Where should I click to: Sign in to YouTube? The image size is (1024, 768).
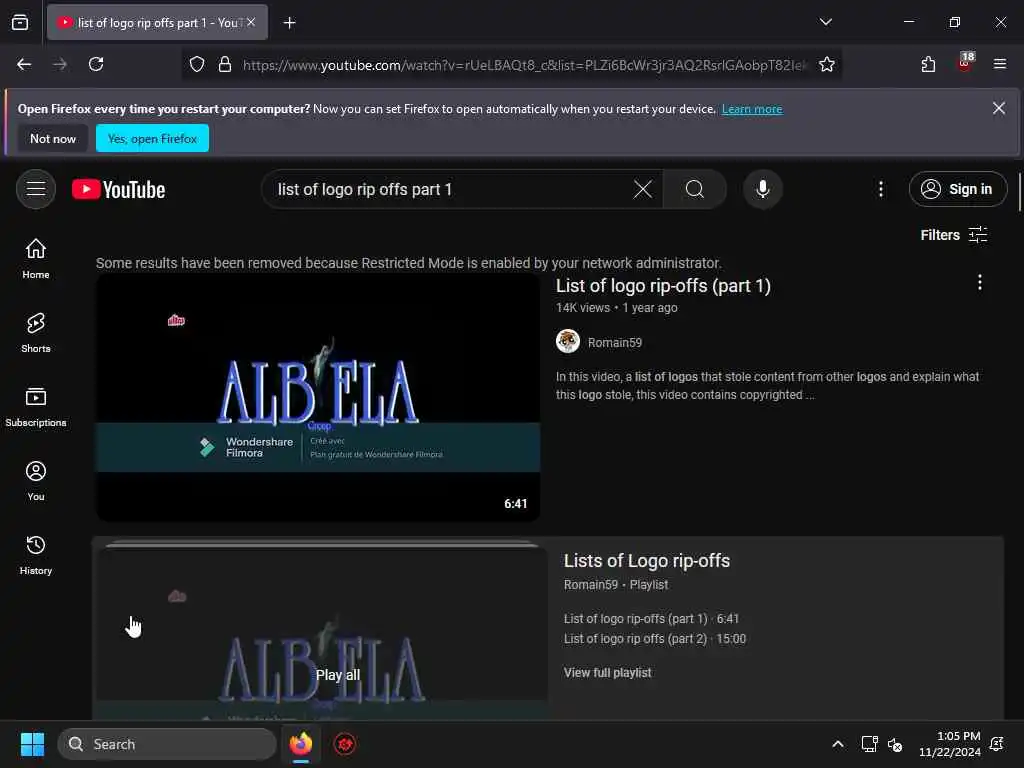tap(957, 189)
